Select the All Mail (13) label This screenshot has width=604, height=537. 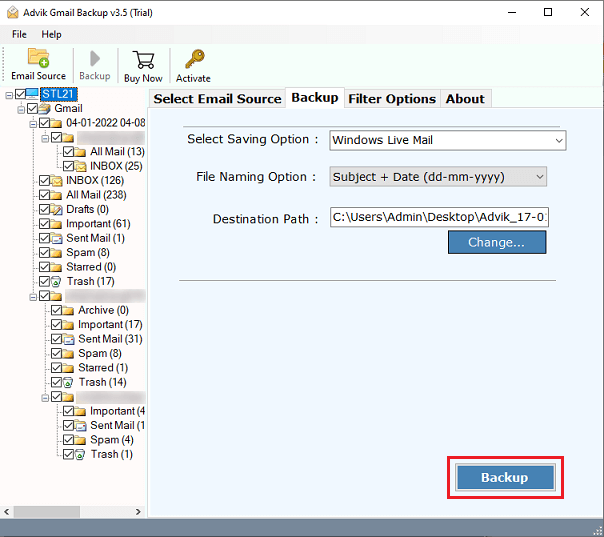click(117, 152)
